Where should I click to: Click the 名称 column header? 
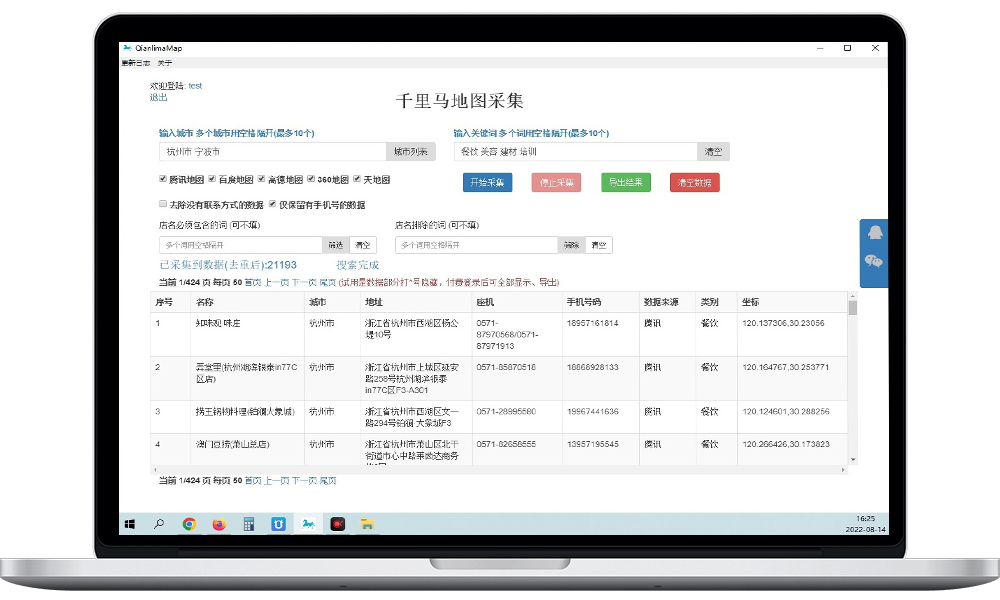click(247, 302)
